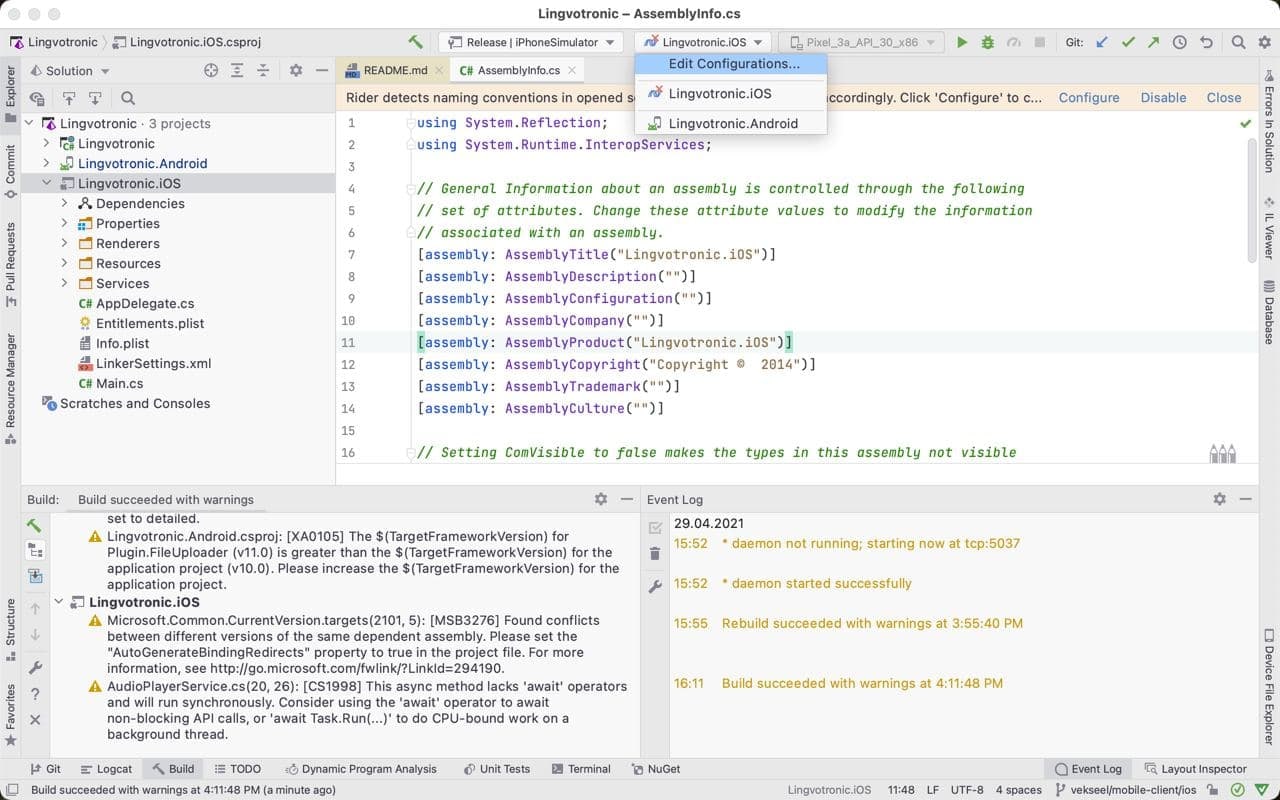Click LF line separator in status bar
The image size is (1280, 800).
pyautogui.click(x=932, y=789)
